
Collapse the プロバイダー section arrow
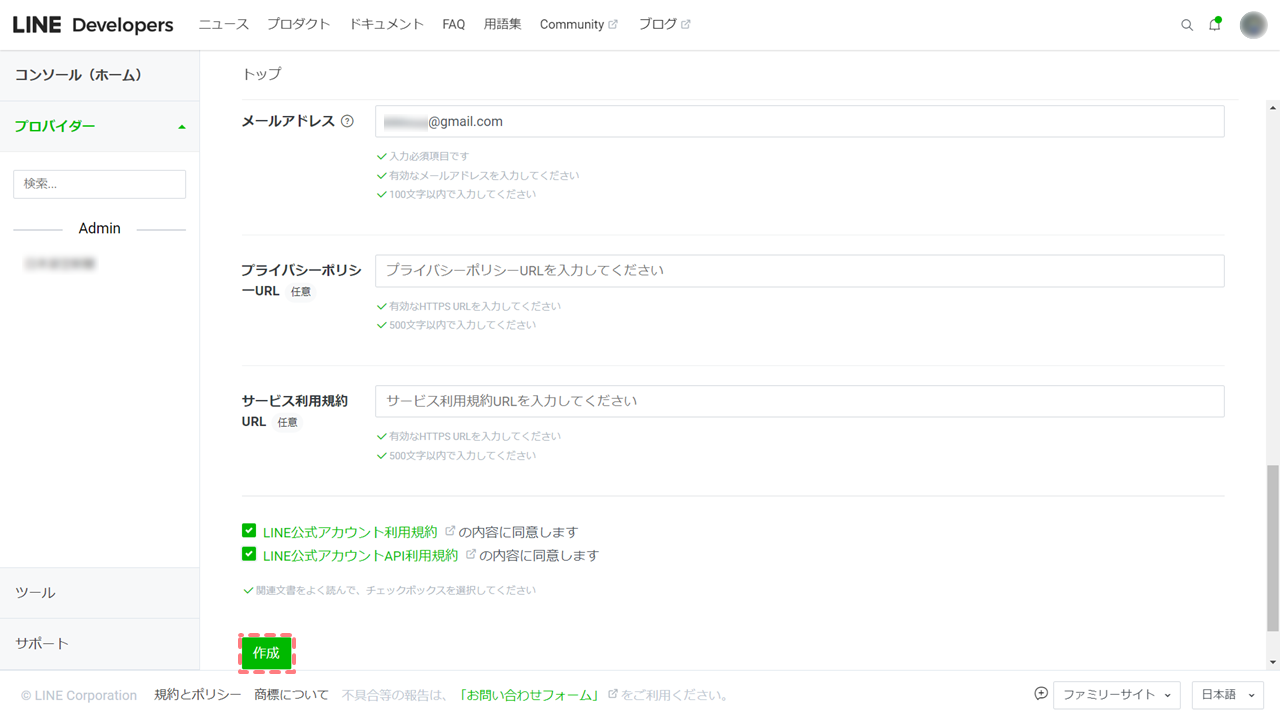[182, 127]
